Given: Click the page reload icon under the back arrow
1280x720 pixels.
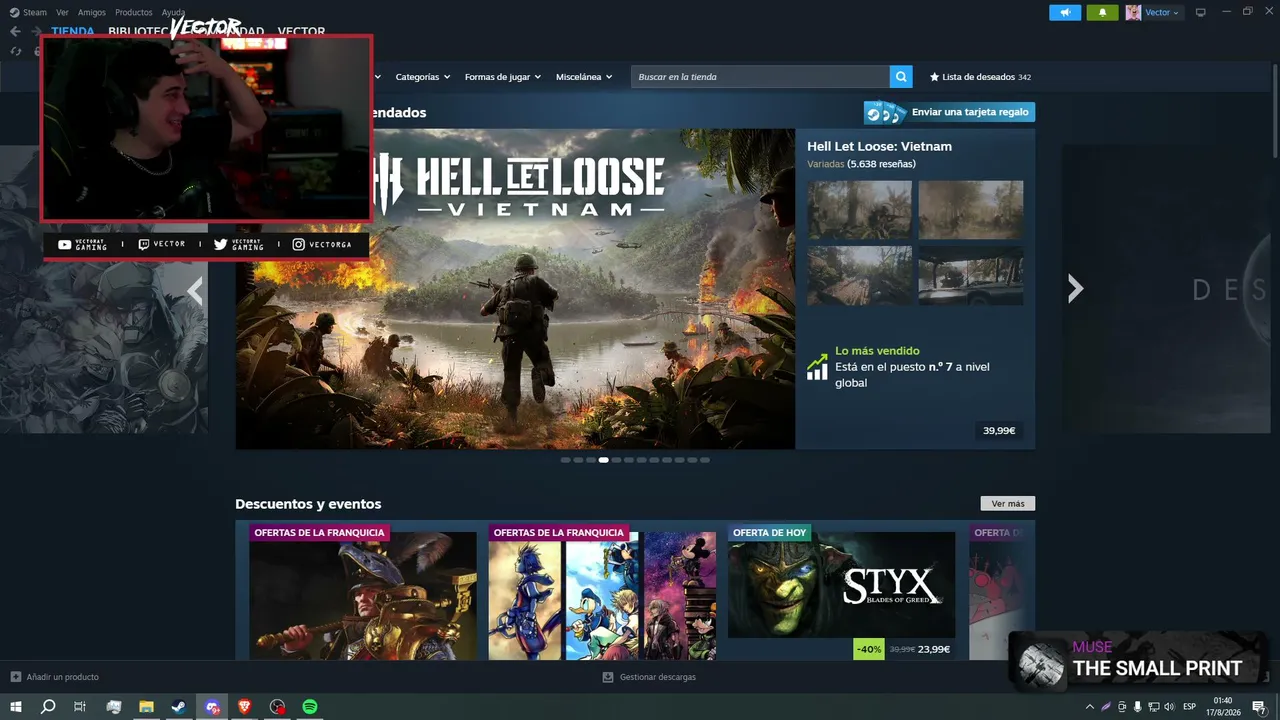Looking at the screenshot, I should click(x=15, y=51).
